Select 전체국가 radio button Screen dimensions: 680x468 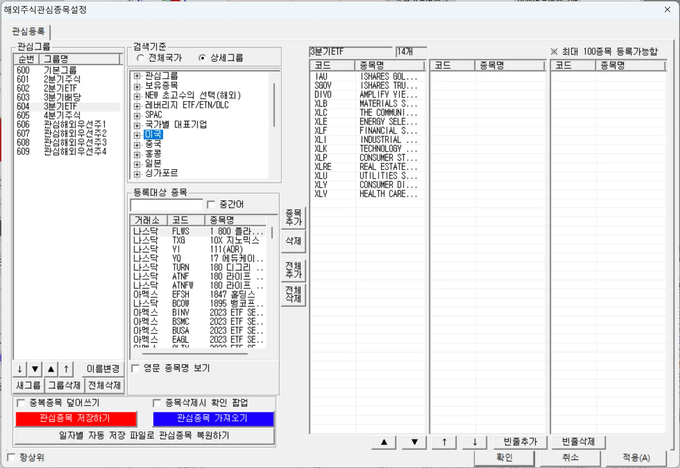click(x=140, y=58)
